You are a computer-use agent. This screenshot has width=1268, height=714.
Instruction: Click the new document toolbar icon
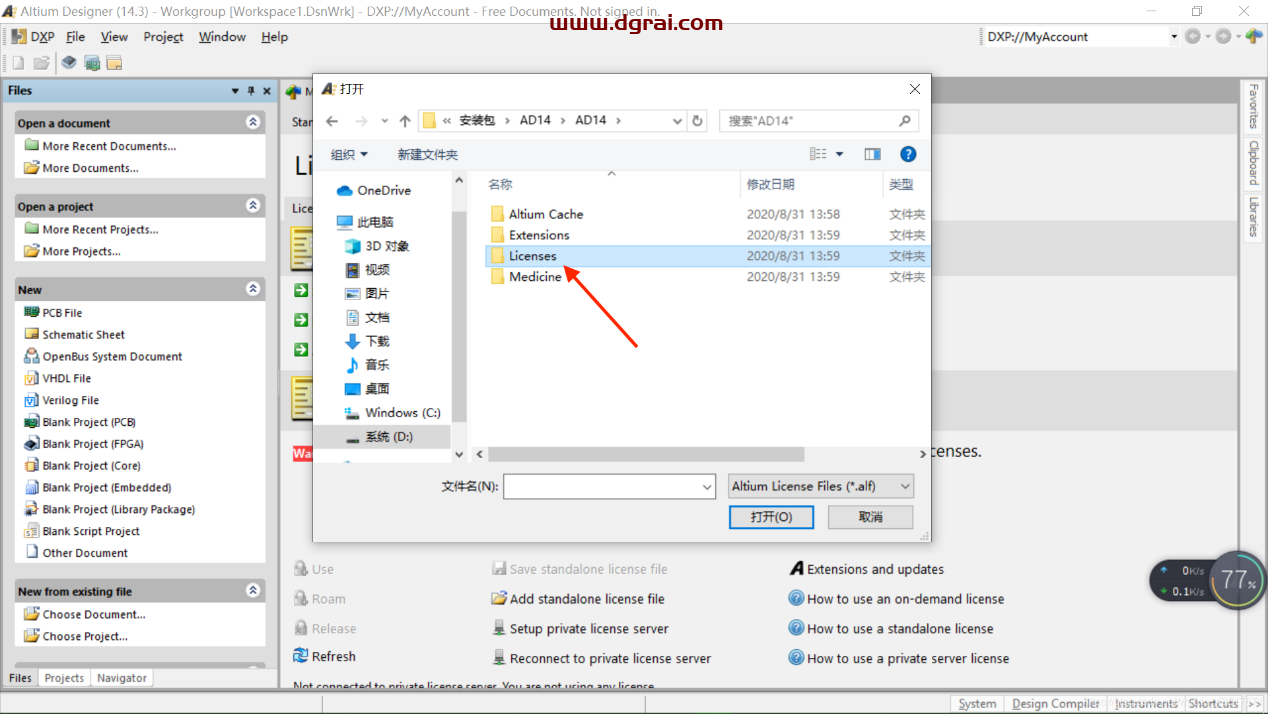coord(18,63)
